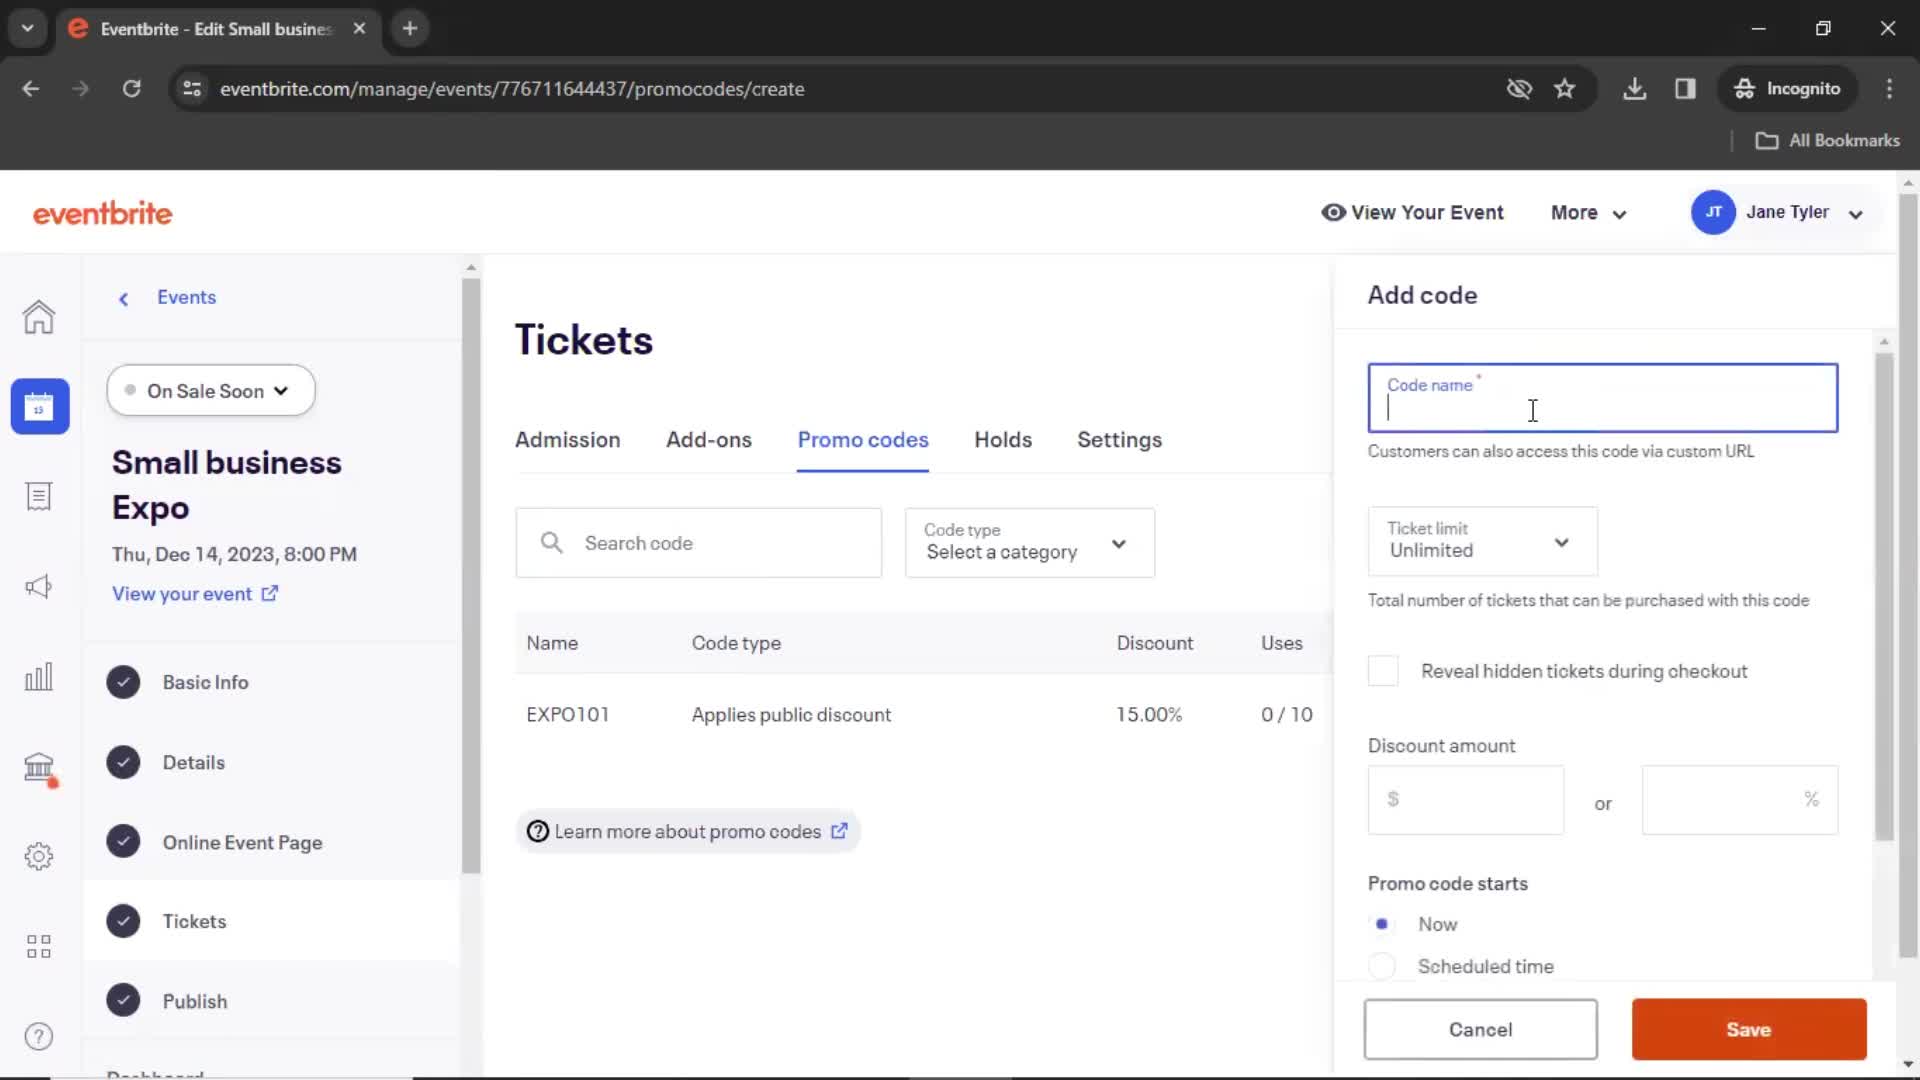The height and width of the screenshot is (1080, 1920).
Task: Toggle the browser side panel icon
Action: [1686, 89]
